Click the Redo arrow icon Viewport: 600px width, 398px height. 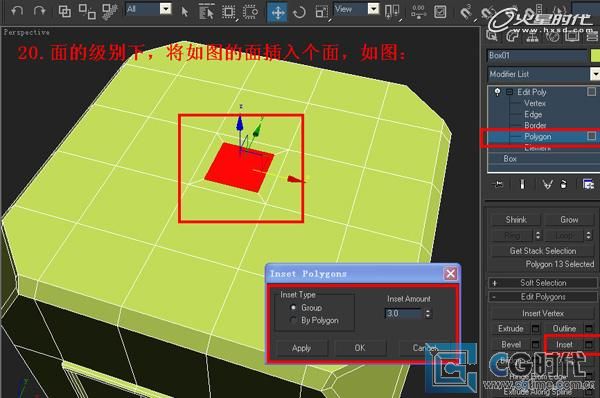(39, 11)
